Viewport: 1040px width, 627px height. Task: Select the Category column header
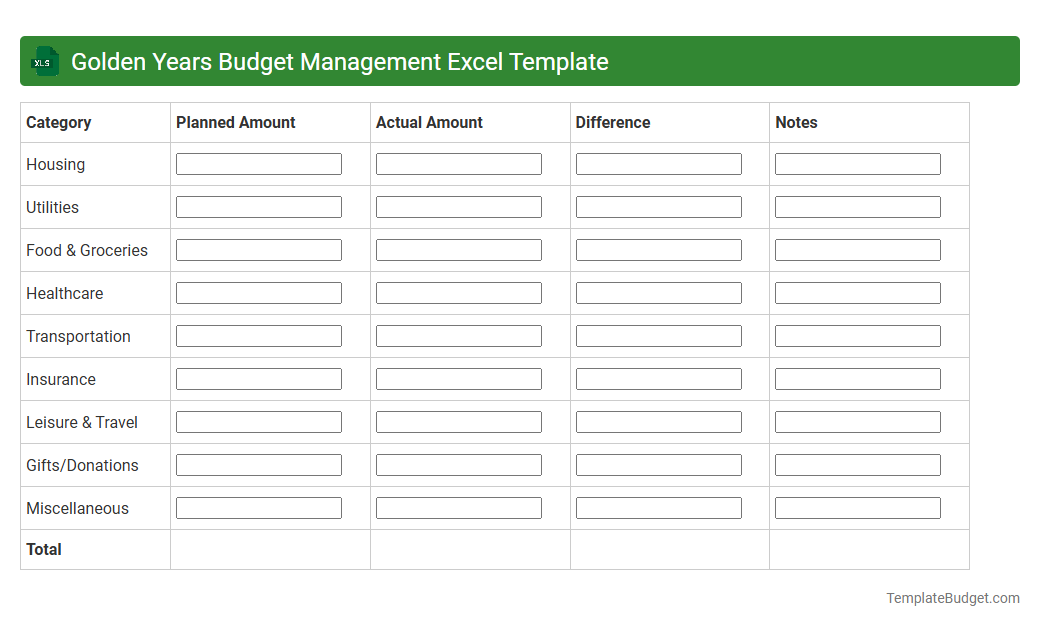tap(58, 122)
